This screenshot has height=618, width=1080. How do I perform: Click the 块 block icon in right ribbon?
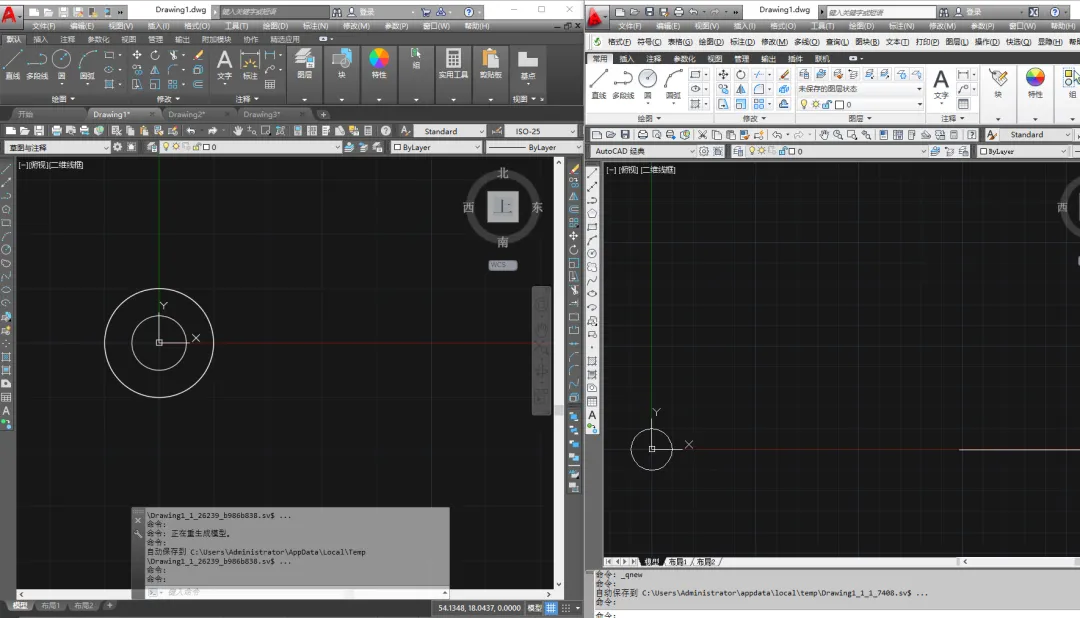click(997, 81)
